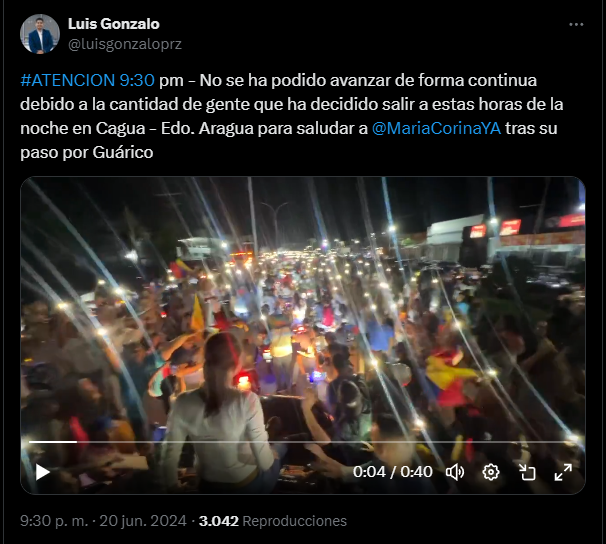Screen dimensions: 606x544
Task: Open video in picture-in-picture mode
Action: pos(527,472)
